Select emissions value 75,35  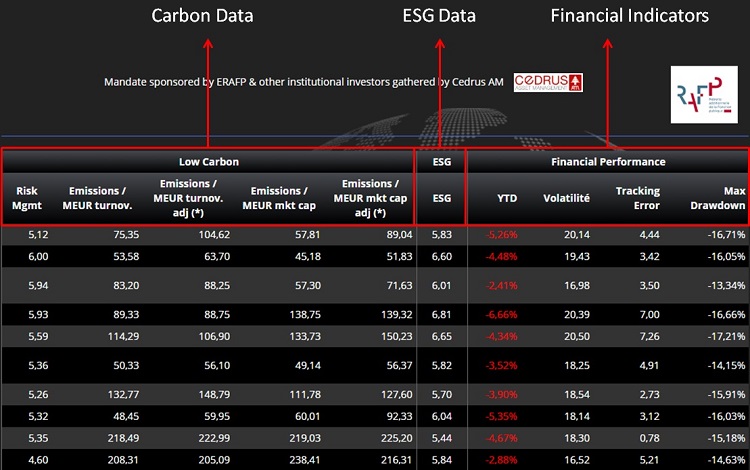pos(126,235)
